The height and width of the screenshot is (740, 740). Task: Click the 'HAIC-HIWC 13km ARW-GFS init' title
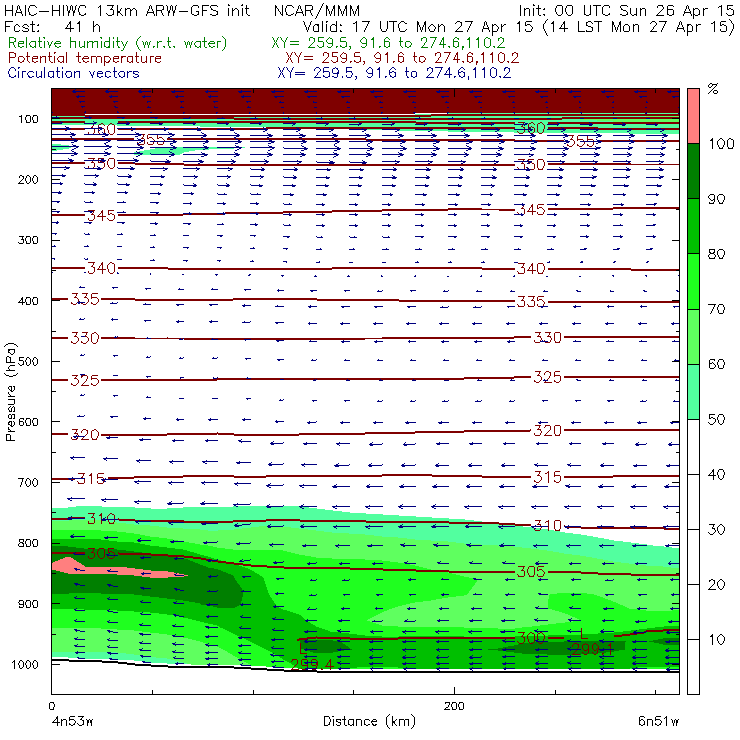tap(127, 11)
